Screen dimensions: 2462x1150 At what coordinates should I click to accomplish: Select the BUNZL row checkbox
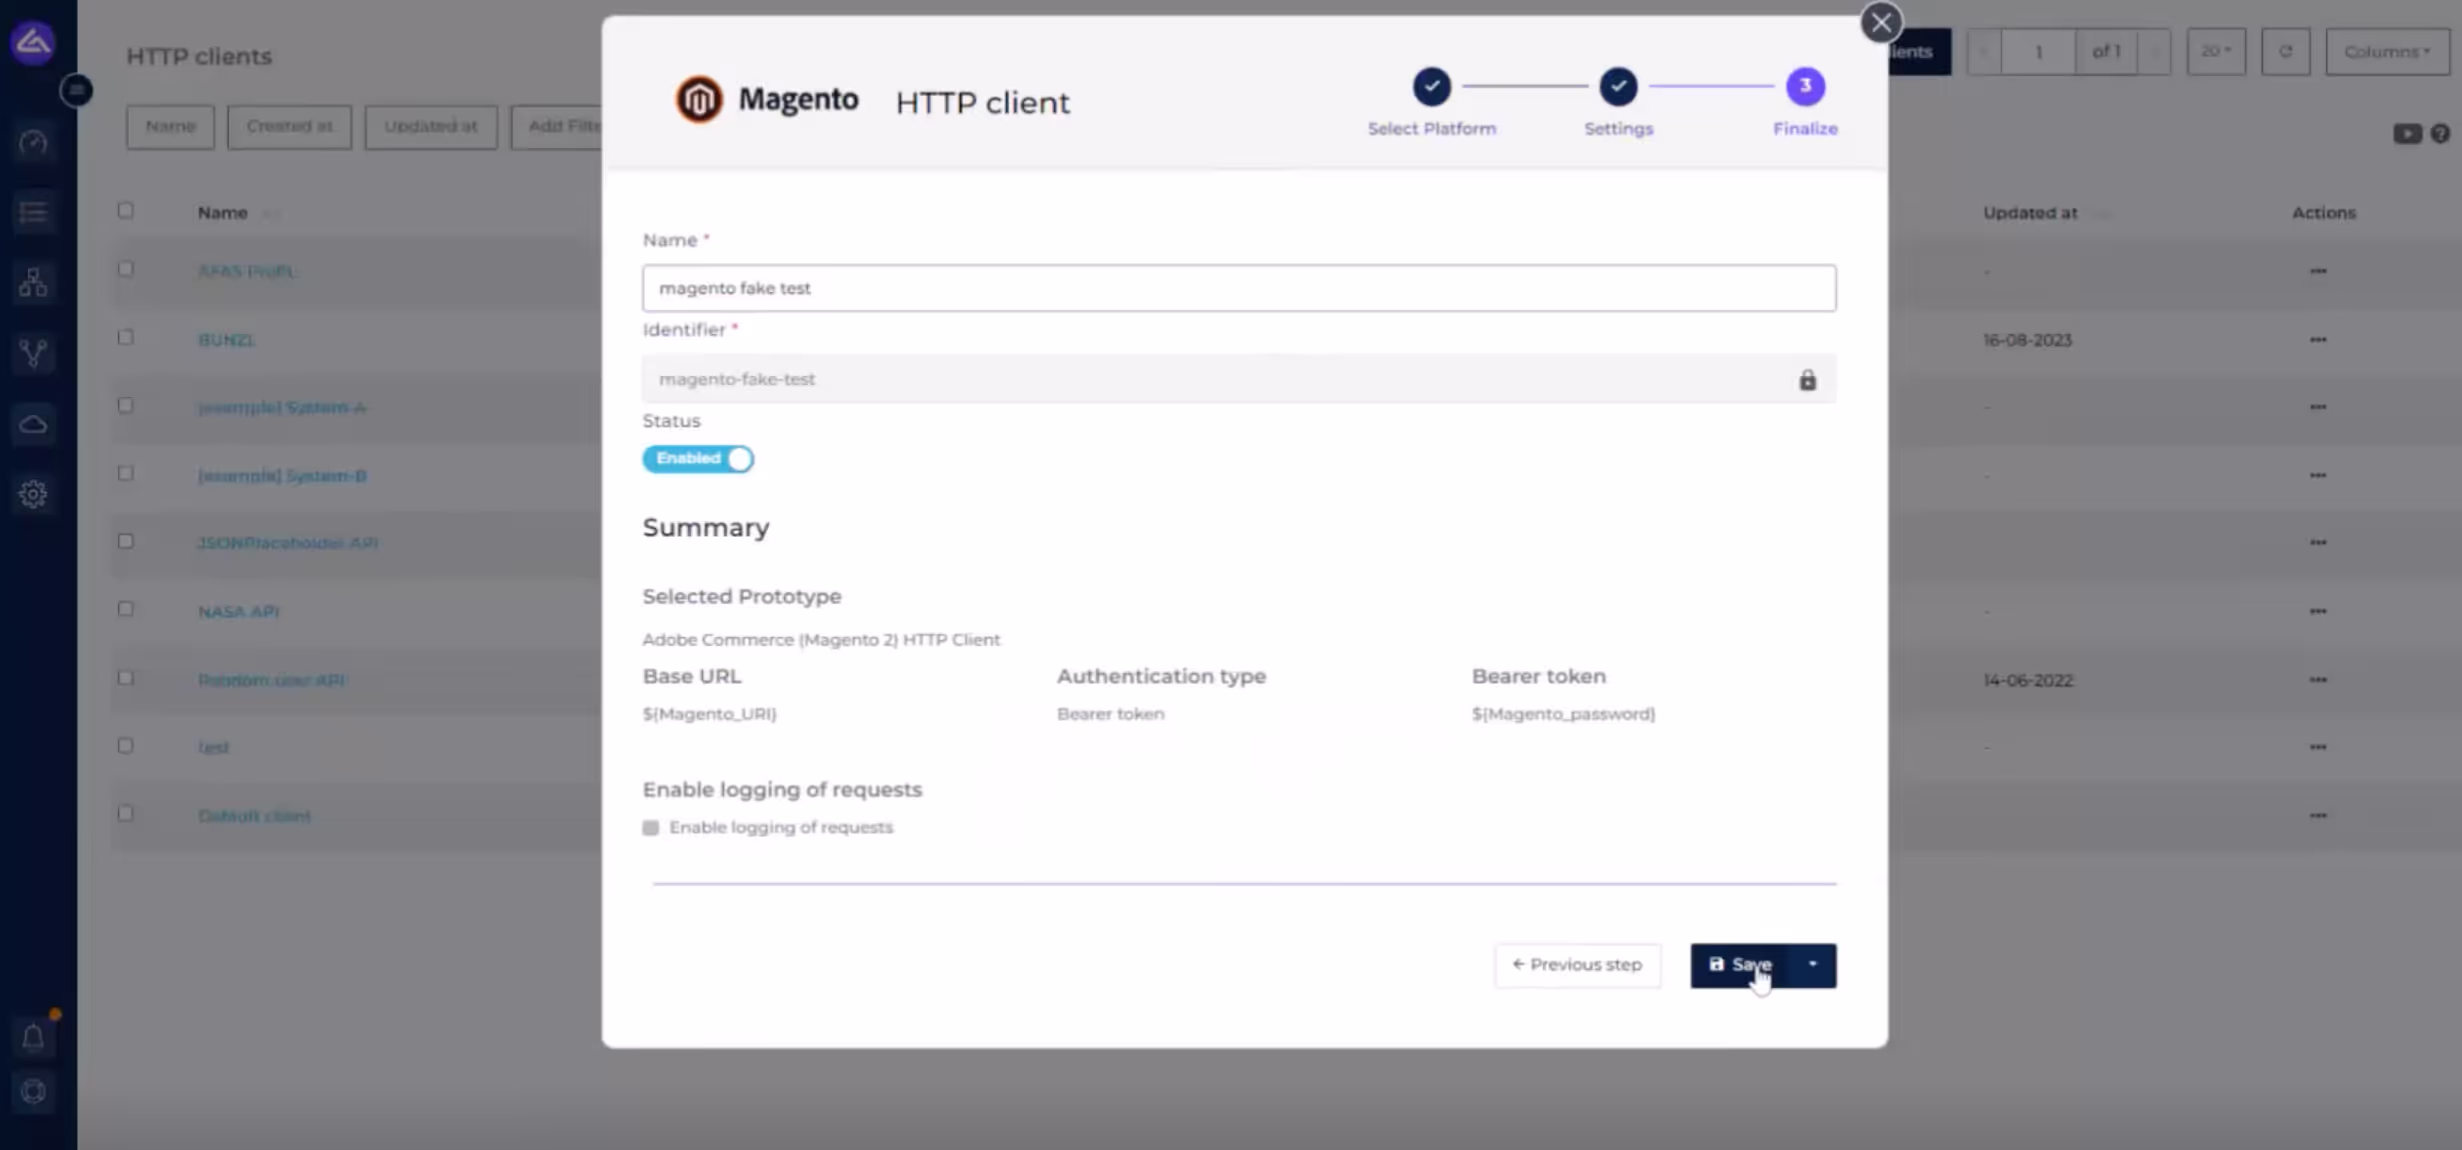125,338
